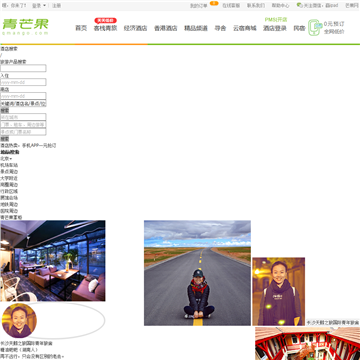This screenshot has width=360, height=360.
Task: Click the circular avatar photo of smiling woman
Action: click(19, 321)
